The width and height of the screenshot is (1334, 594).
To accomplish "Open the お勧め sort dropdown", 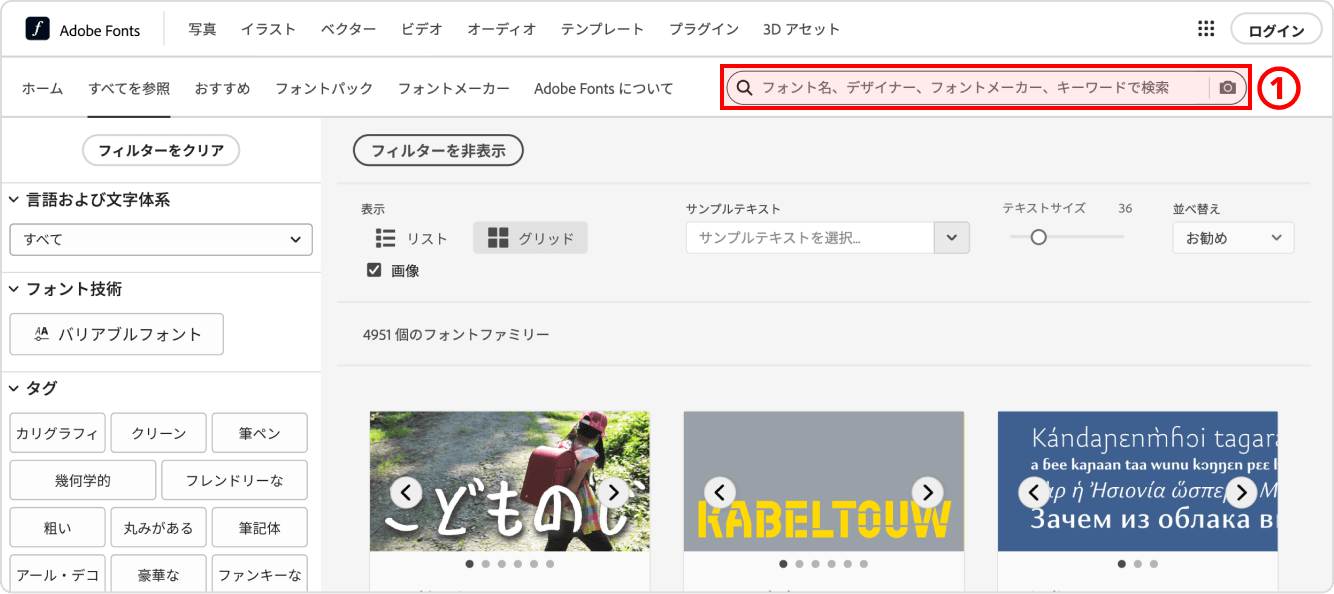I will (1233, 238).
